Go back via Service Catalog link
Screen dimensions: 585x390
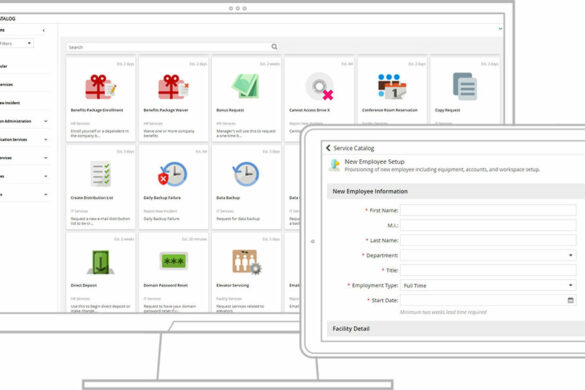pyautogui.click(x=353, y=148)
